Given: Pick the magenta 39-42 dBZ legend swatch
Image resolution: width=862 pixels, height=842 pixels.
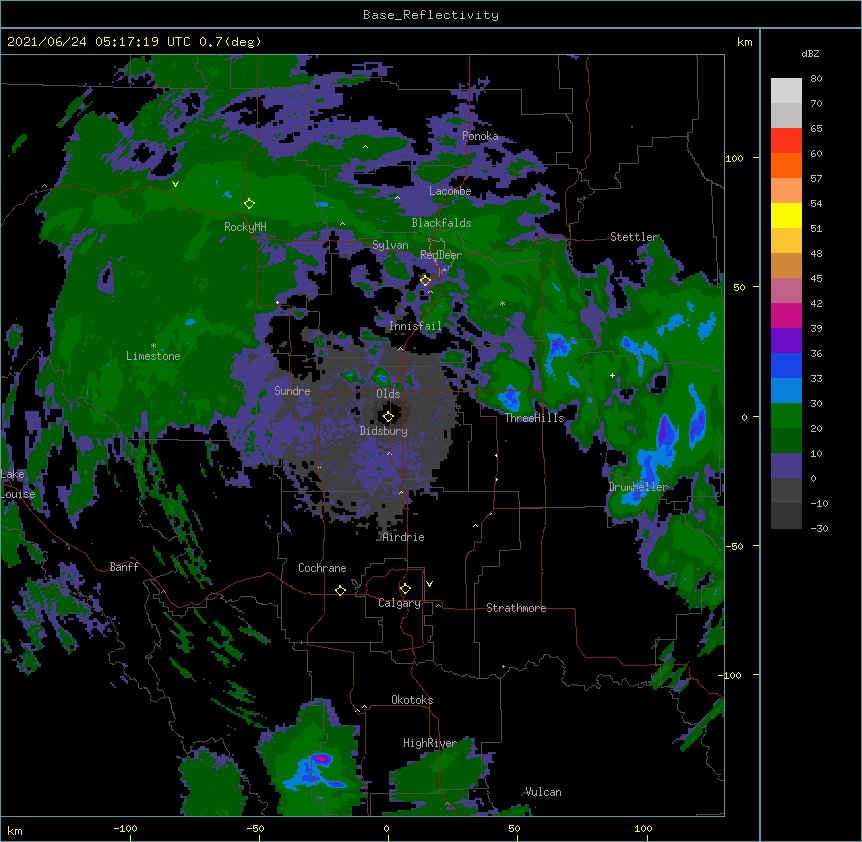Looking at the screenshot, I should pyautogui.click(x=786, y=315).
